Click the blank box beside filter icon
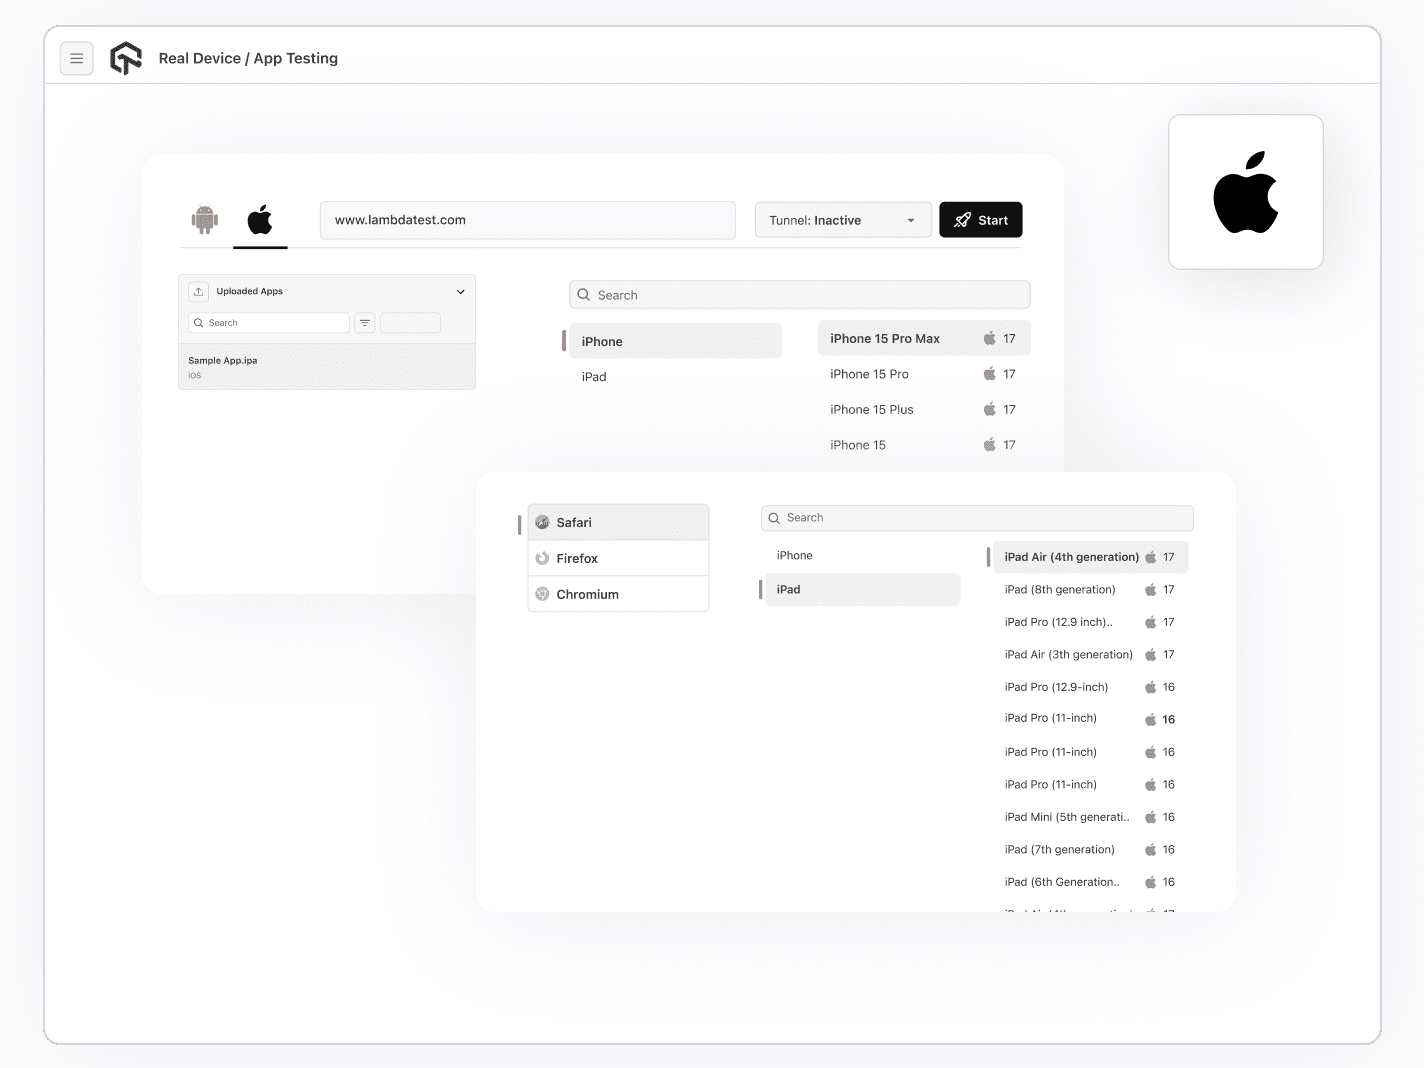 [410, 323]
